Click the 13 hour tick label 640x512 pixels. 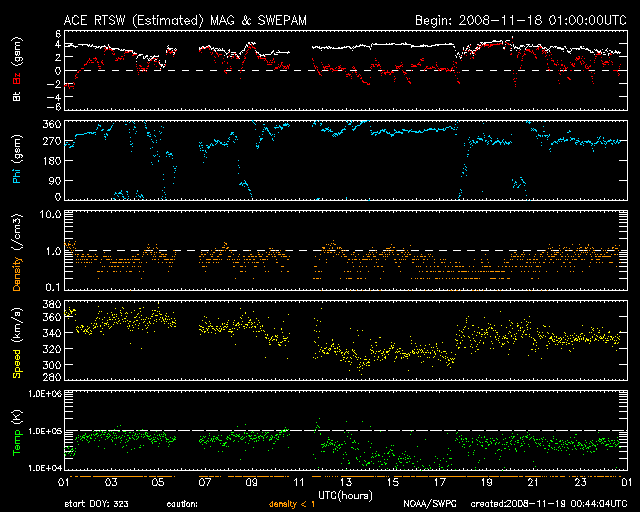click(x=344, y=482)
